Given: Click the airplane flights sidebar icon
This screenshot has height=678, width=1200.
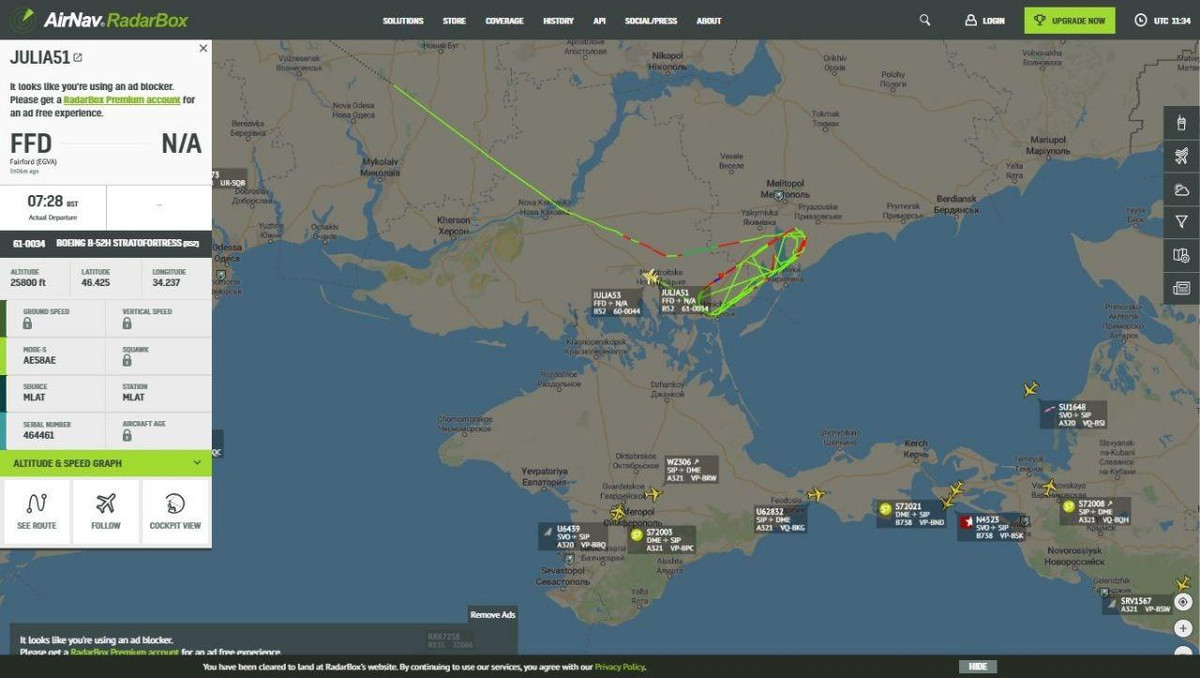Looking at the screenshot, I should pos(1182,156).
